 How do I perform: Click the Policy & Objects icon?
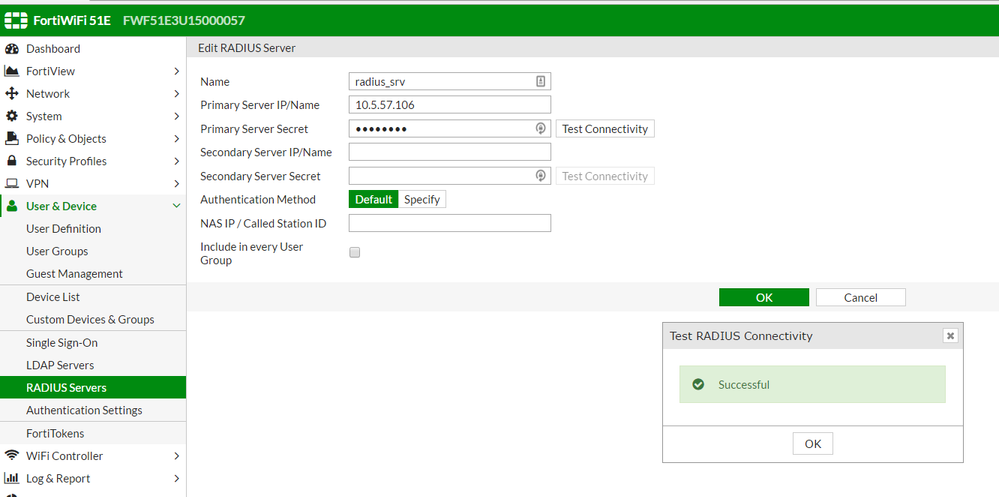[x=11, y=138]
